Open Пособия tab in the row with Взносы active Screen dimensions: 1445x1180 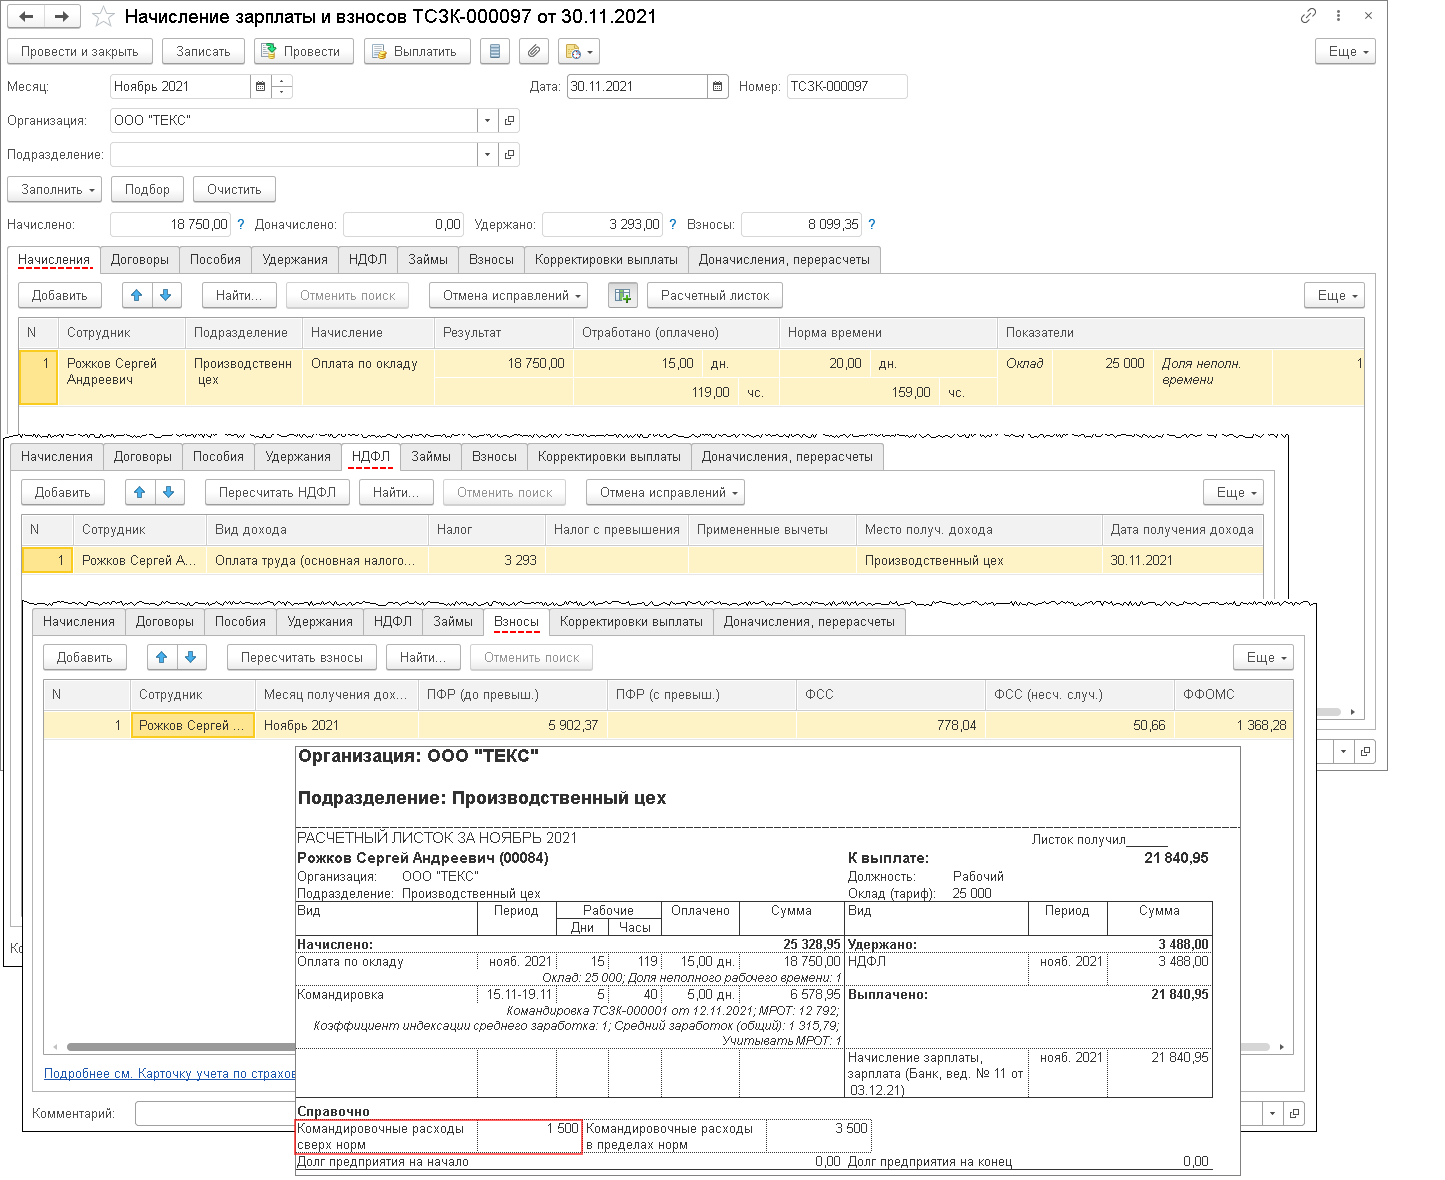(240, 622)
